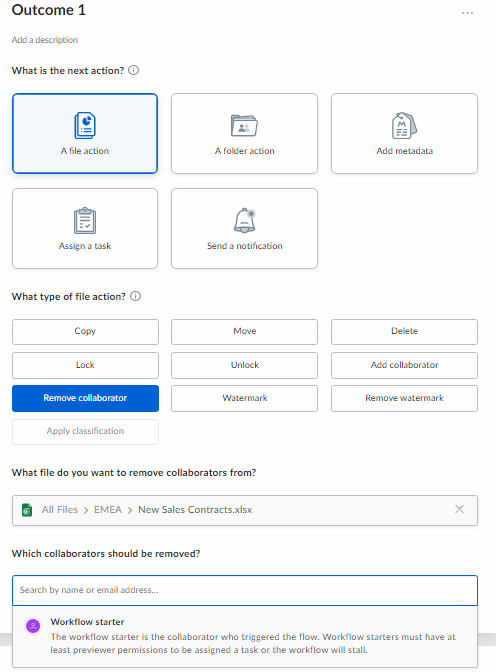Choose the A folder action icon
Screen dimensions: 496x672
pyautogui.click(x=244, y=126)
